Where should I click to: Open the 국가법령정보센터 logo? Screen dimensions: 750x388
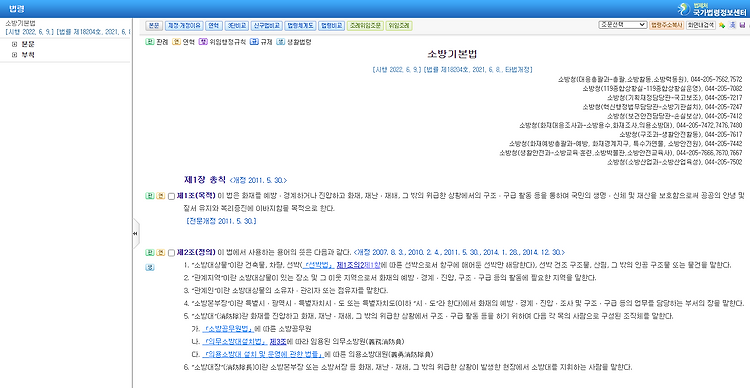tap(712, 9)
